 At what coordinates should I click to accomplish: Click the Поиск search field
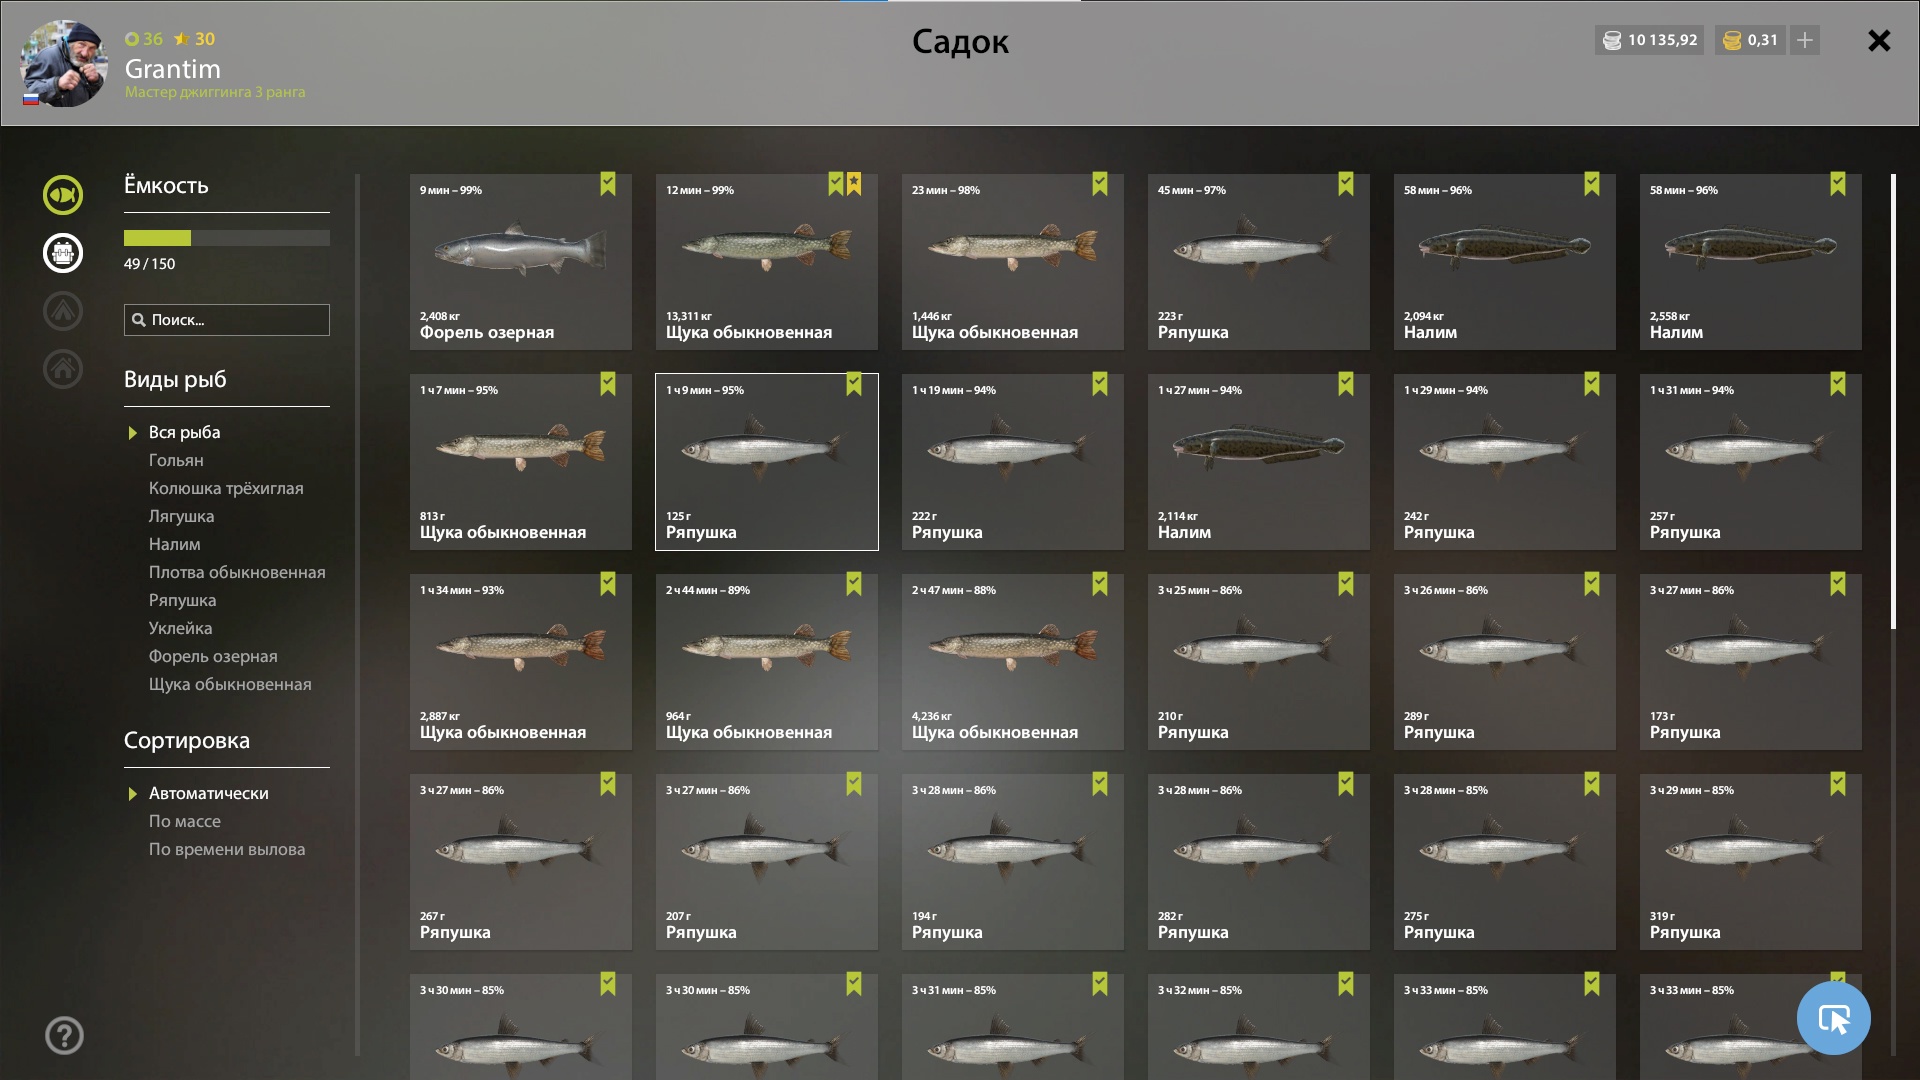tap(227, 320)
